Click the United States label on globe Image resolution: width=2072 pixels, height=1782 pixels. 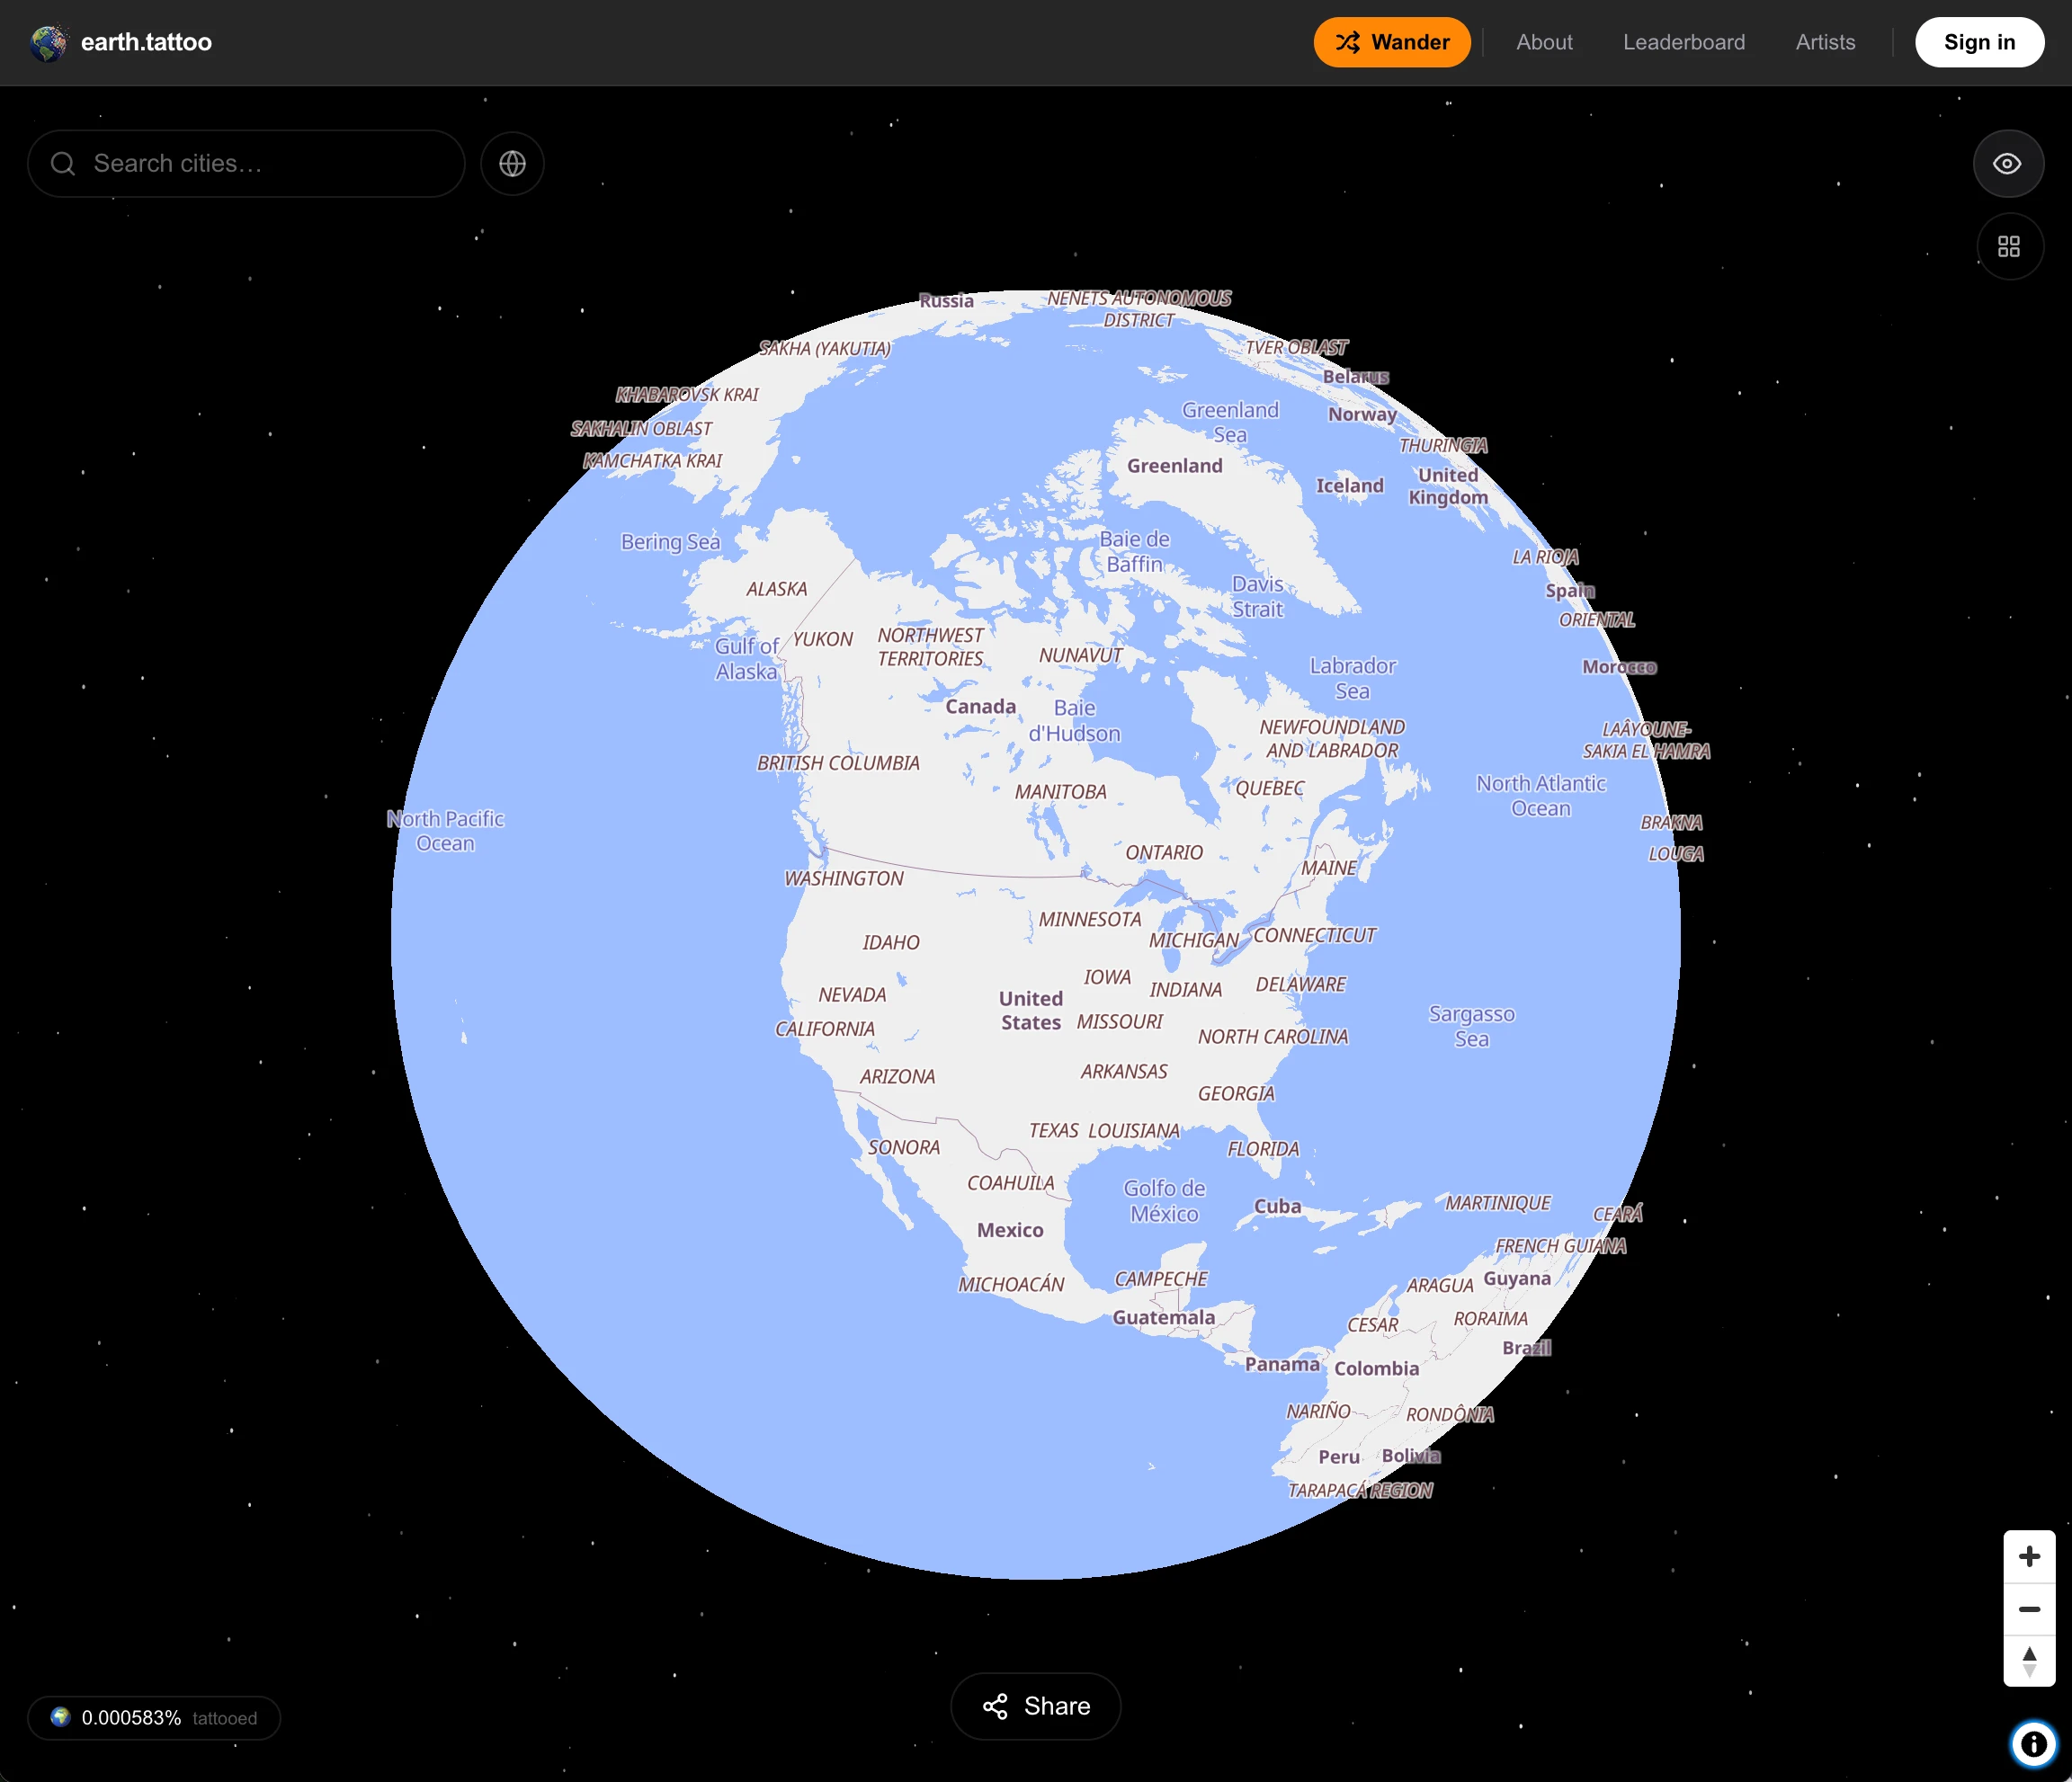1030,1010
